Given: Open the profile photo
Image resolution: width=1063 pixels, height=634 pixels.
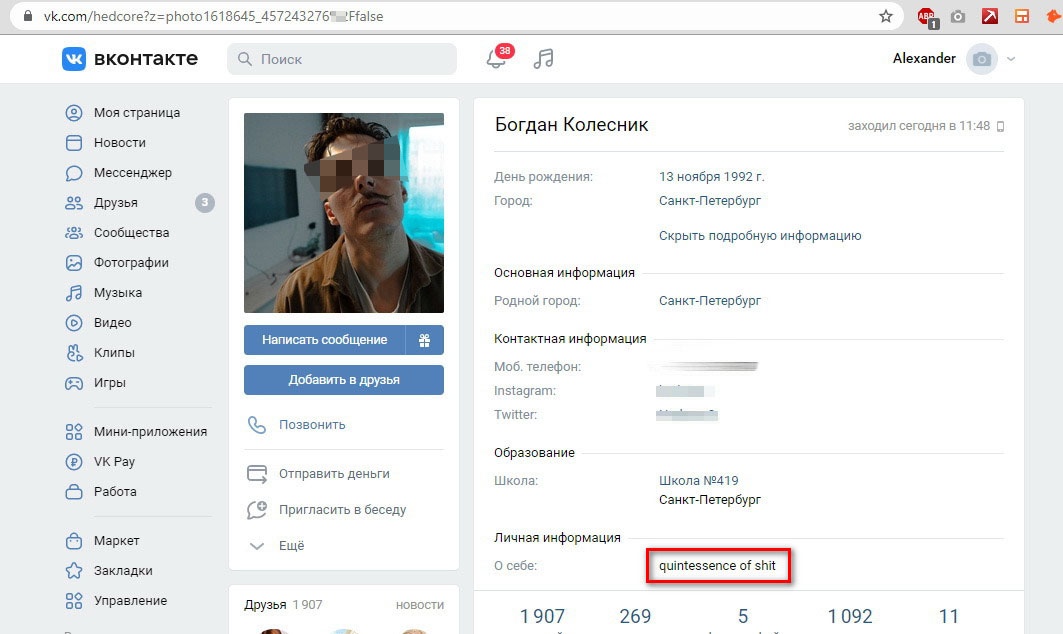Looking at the screenshot, I should tap(344, 213).
